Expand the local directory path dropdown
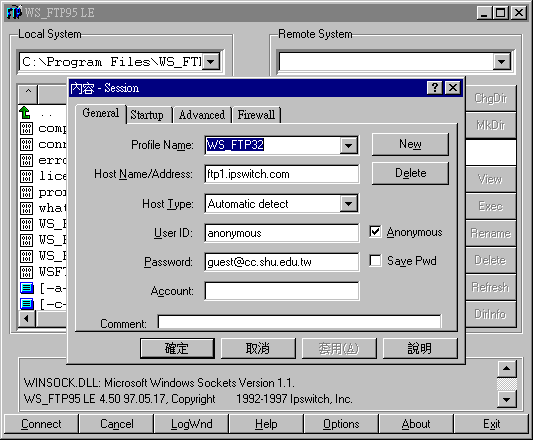 pos(211,62)
